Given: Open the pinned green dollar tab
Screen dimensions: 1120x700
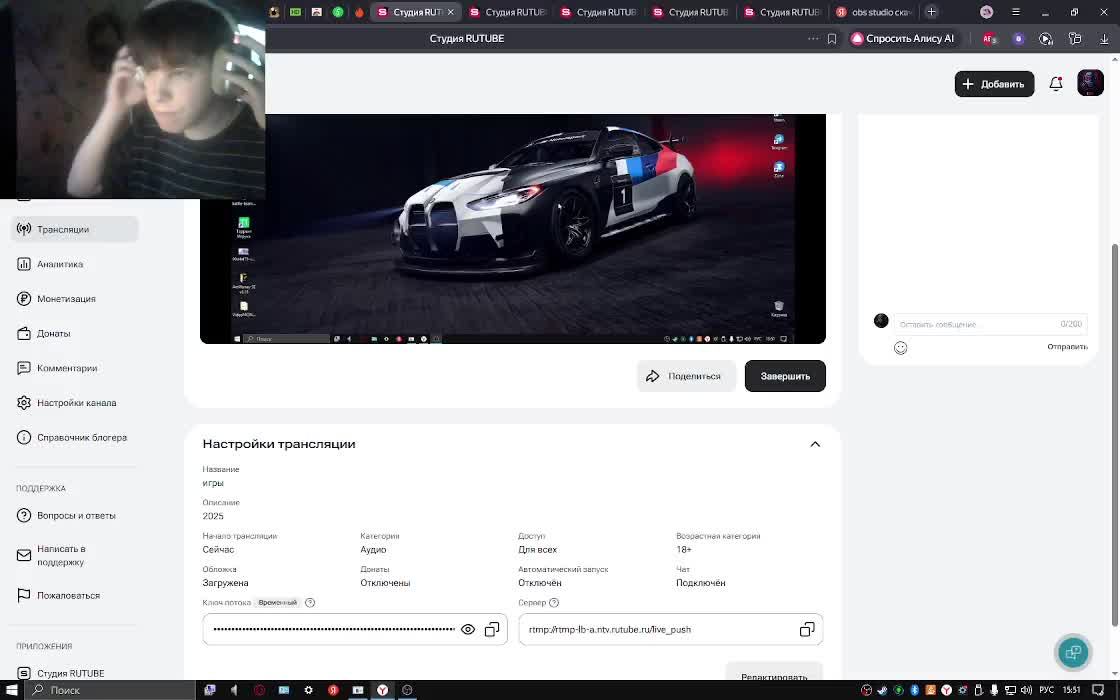Looking at the screenshot, I should pyautogui.click(x=338, y=12).
